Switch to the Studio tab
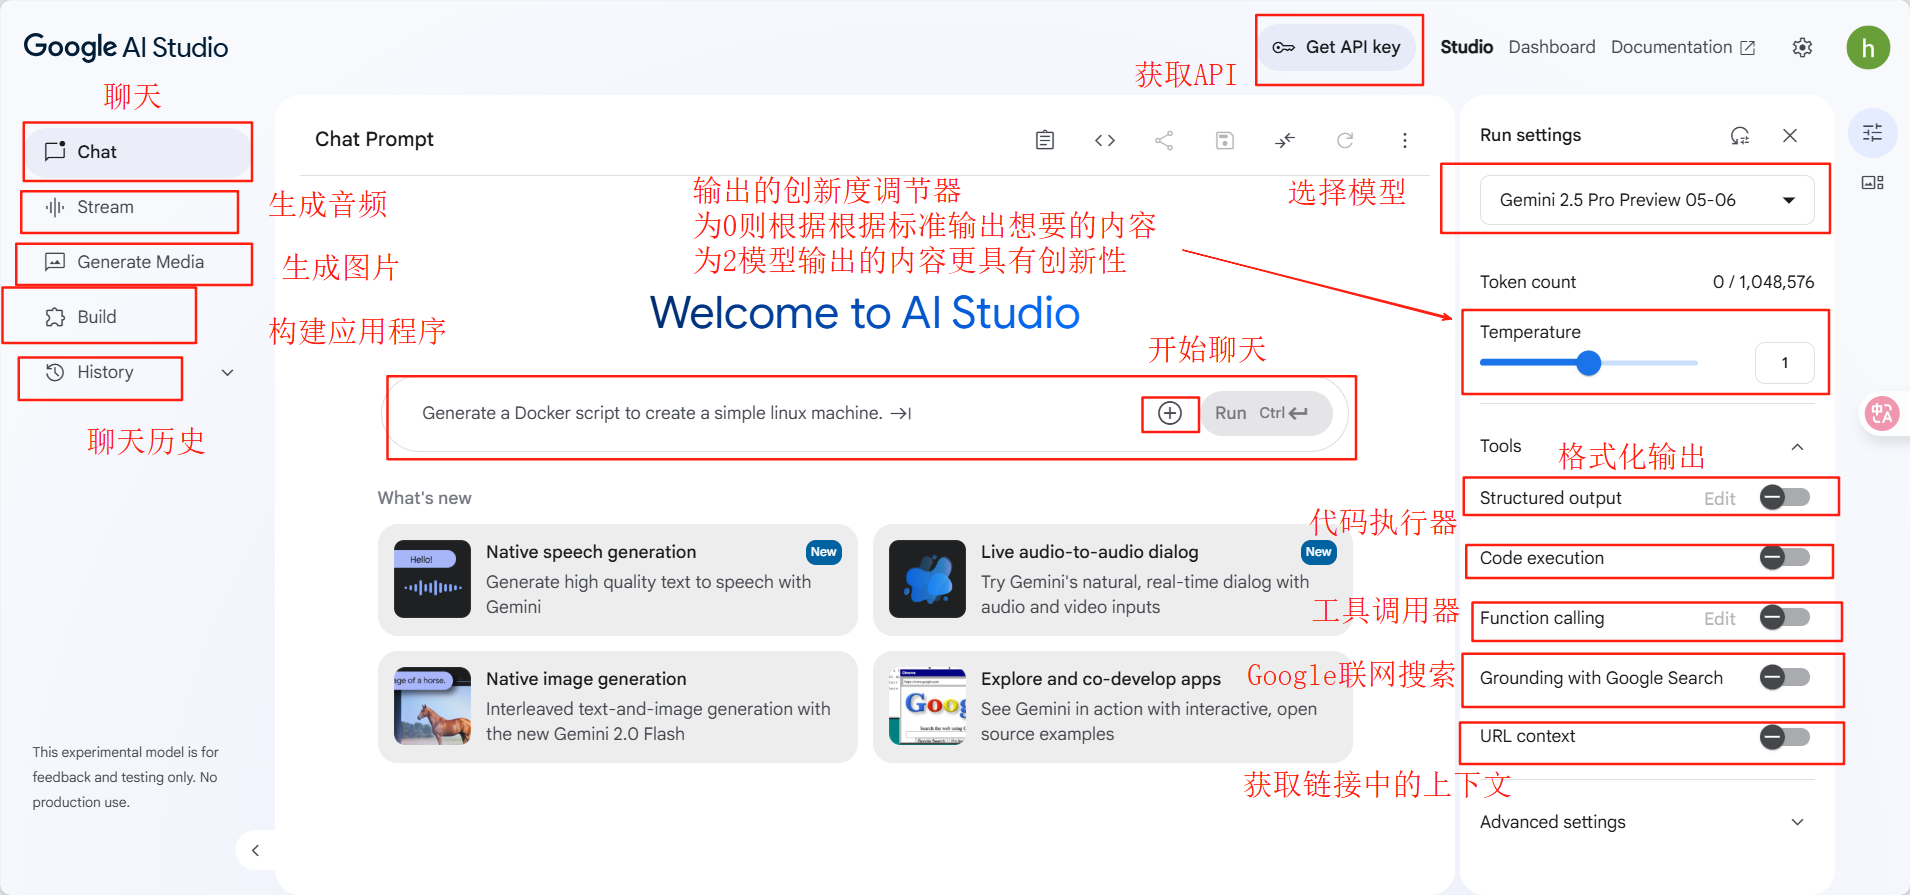The height and width of the screenshot is (895, 1910). click(x=1466, y=47)
